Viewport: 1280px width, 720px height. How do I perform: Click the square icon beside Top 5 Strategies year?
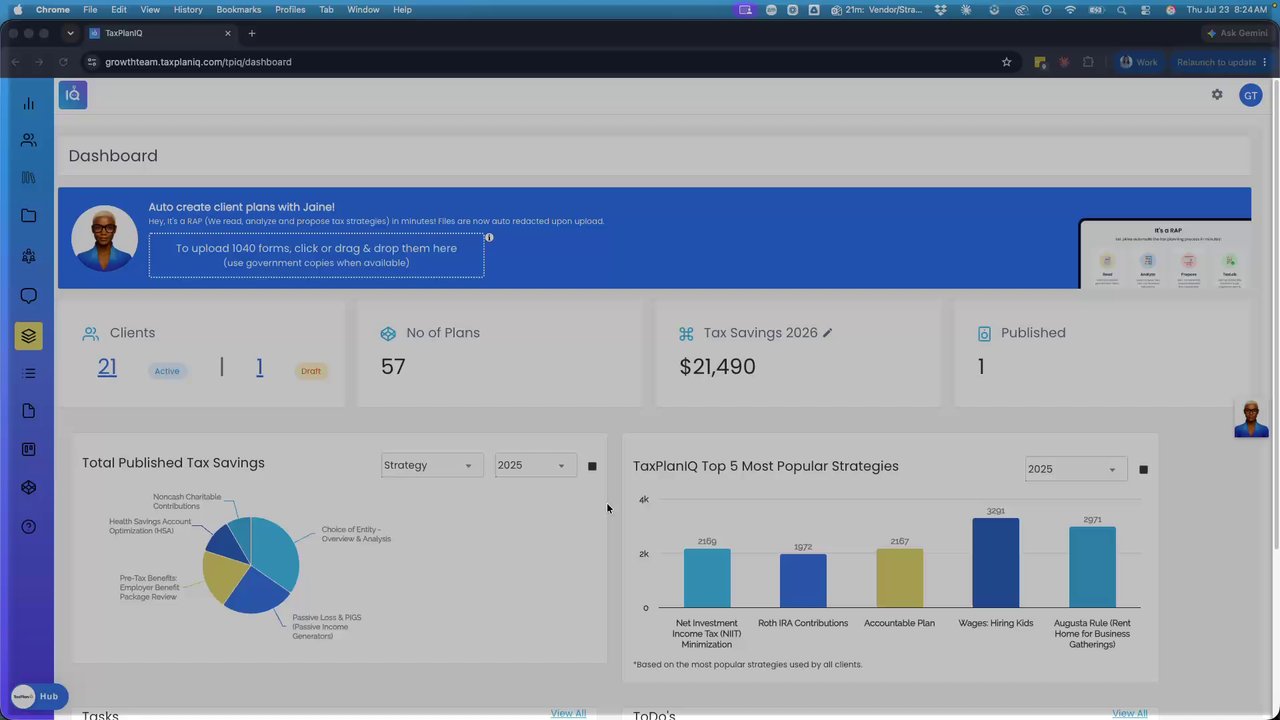point(1143,470)
